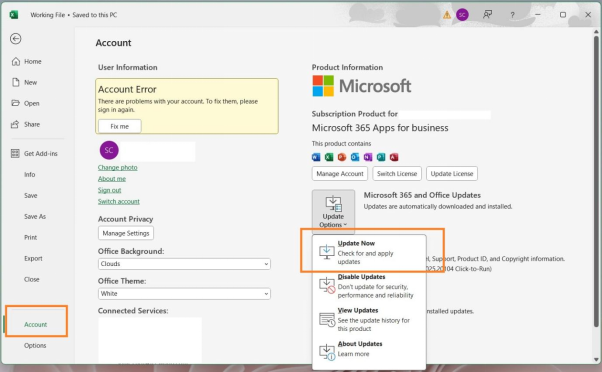Select Info in the sidebar

tap(30, 175)
